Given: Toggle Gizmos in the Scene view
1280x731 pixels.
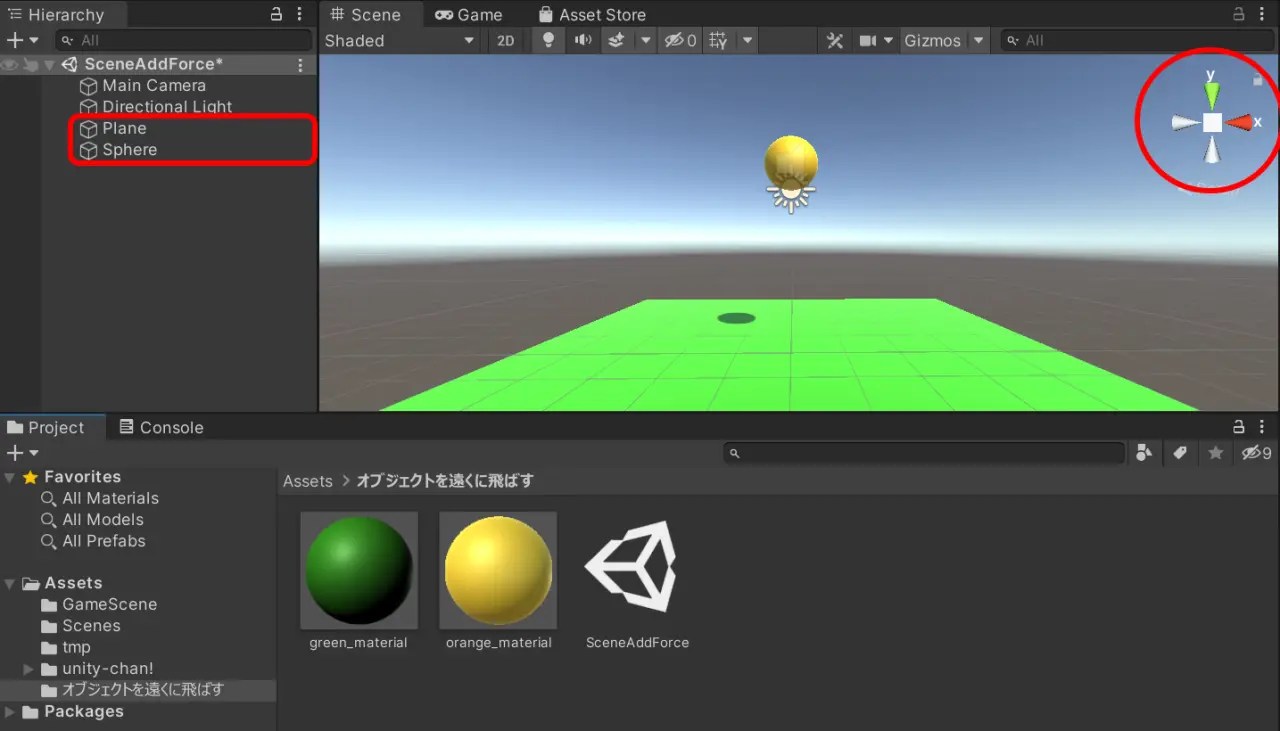Looking at the screenshot, I should tap(932, 40).
